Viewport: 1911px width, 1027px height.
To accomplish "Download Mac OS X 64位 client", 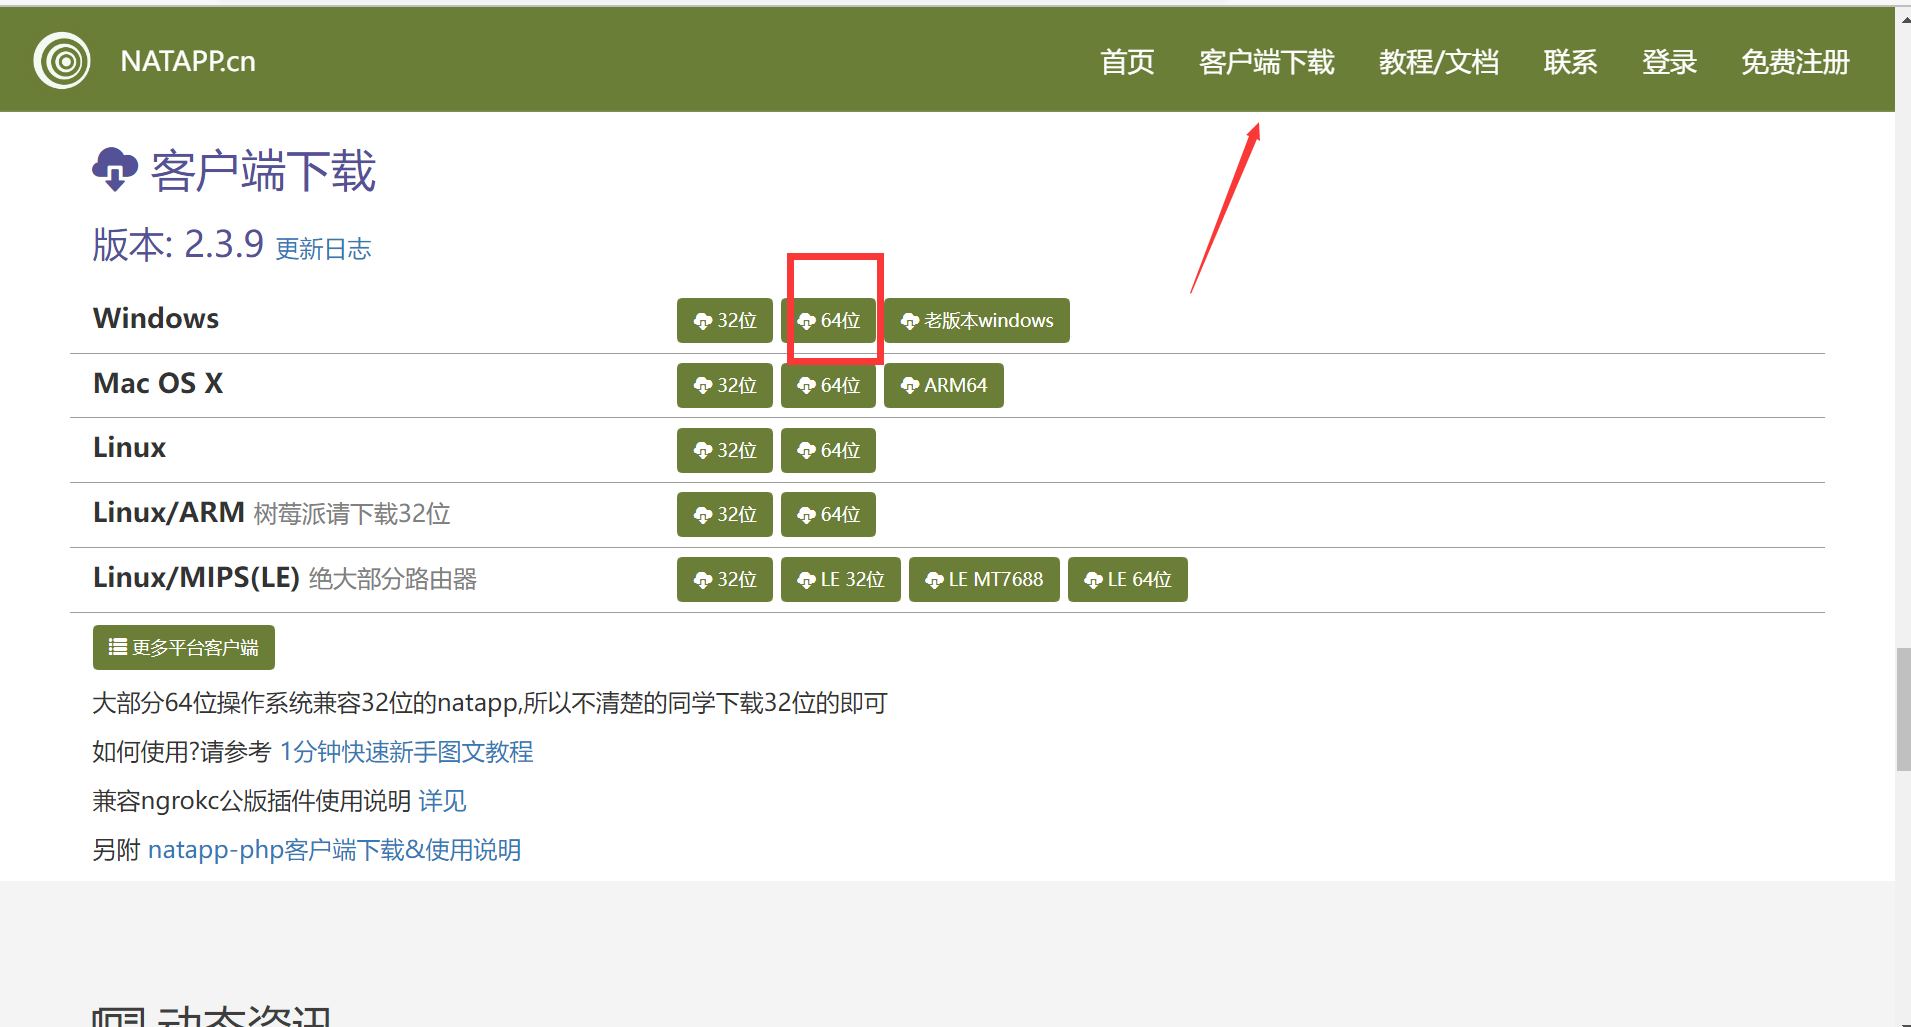I will [828, 385].
